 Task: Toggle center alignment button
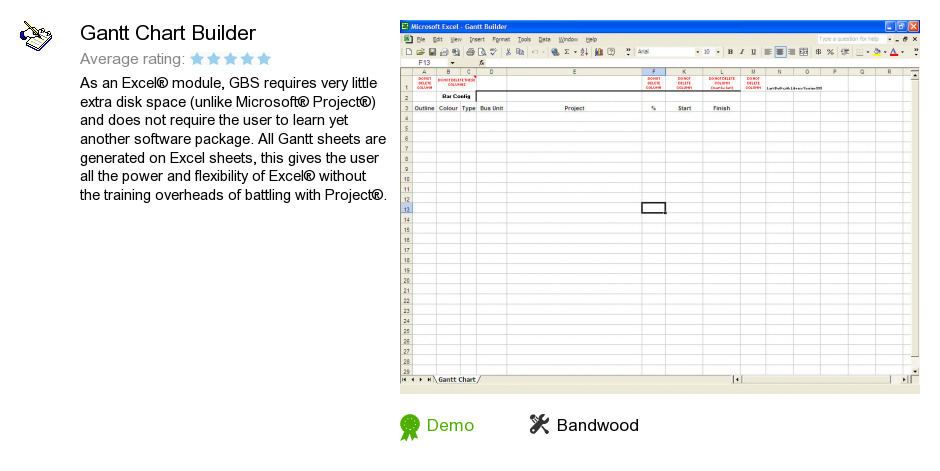pyautogui.click(x=780, y=52)
